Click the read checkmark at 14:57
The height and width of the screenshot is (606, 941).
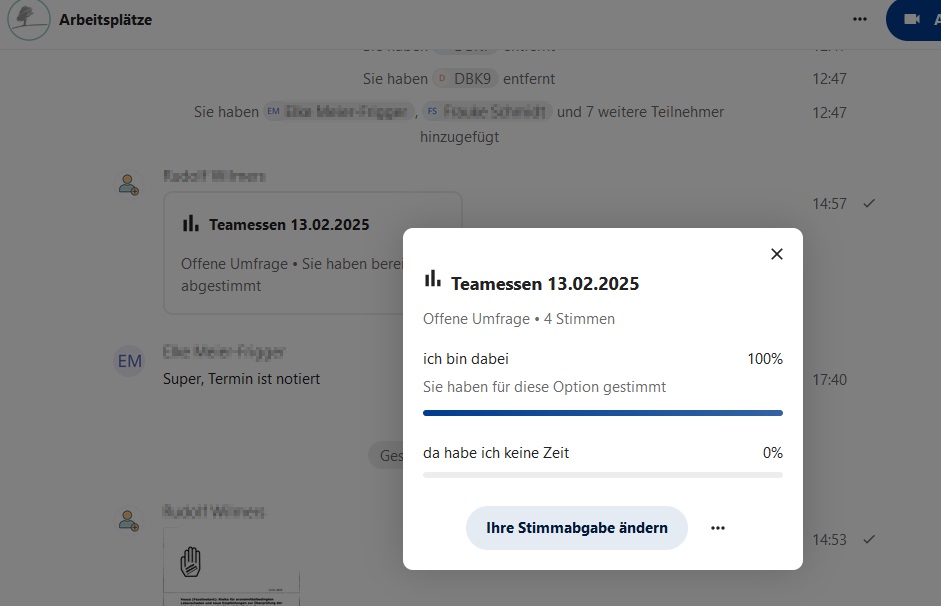tap(869, 203)
